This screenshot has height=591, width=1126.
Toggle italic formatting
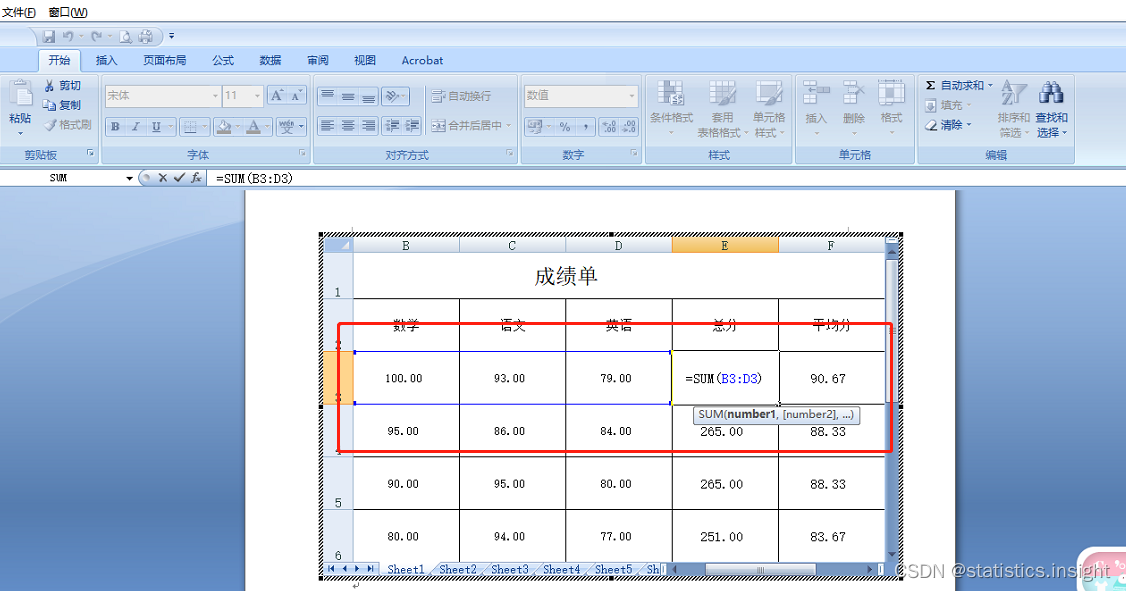tap(136, 126)
